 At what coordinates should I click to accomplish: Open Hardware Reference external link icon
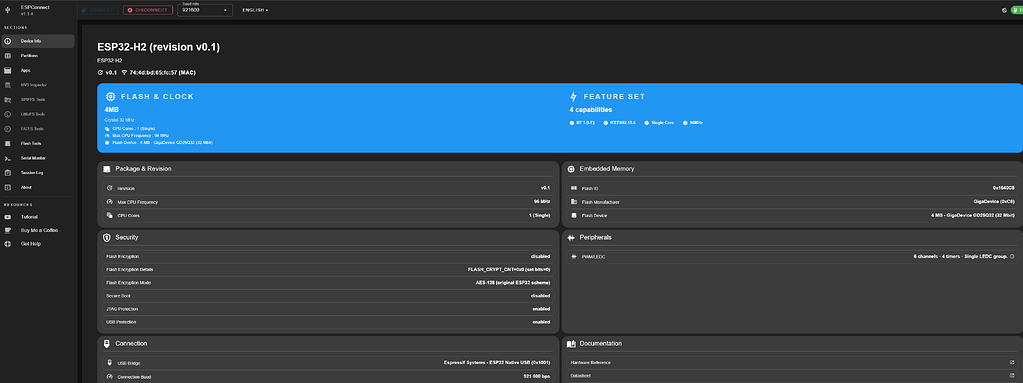pyautogui.click(x=1012, y=363)
